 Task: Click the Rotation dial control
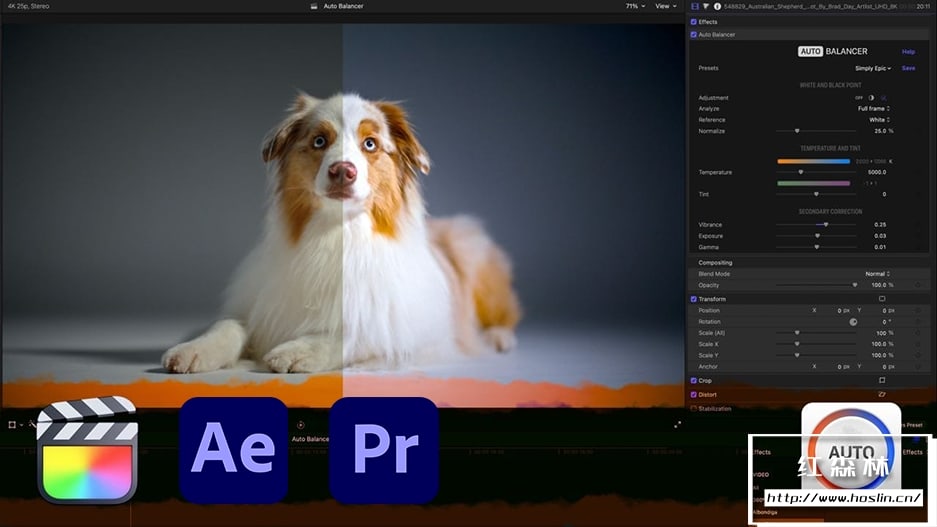pos(853,322)
